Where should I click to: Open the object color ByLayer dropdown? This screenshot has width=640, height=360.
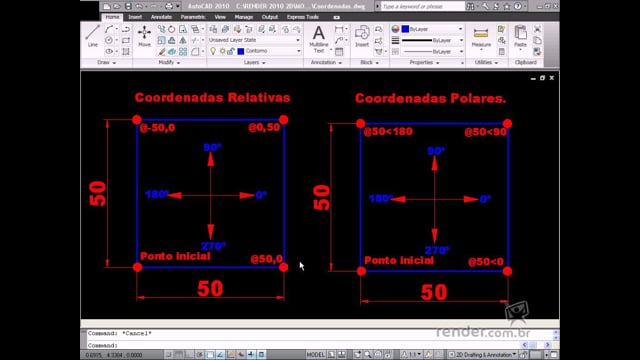tap(432, 29)
